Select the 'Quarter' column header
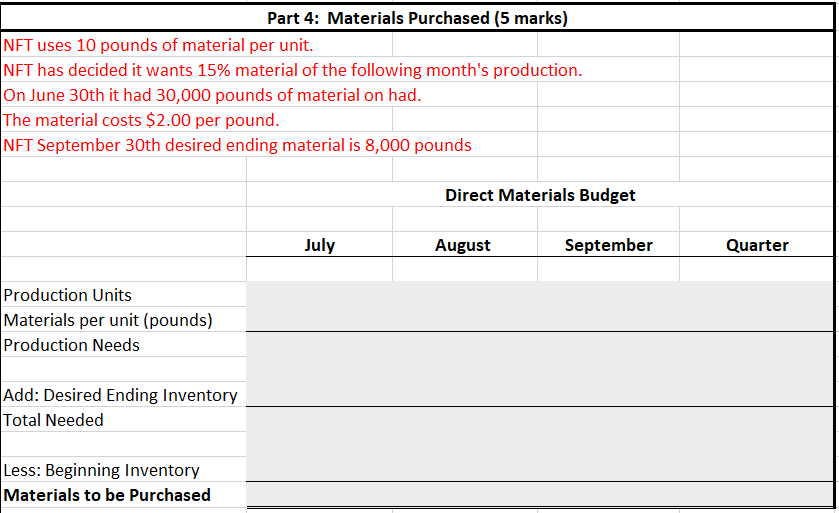The width and height of the screenshot is (839, 513). (757, 244)
